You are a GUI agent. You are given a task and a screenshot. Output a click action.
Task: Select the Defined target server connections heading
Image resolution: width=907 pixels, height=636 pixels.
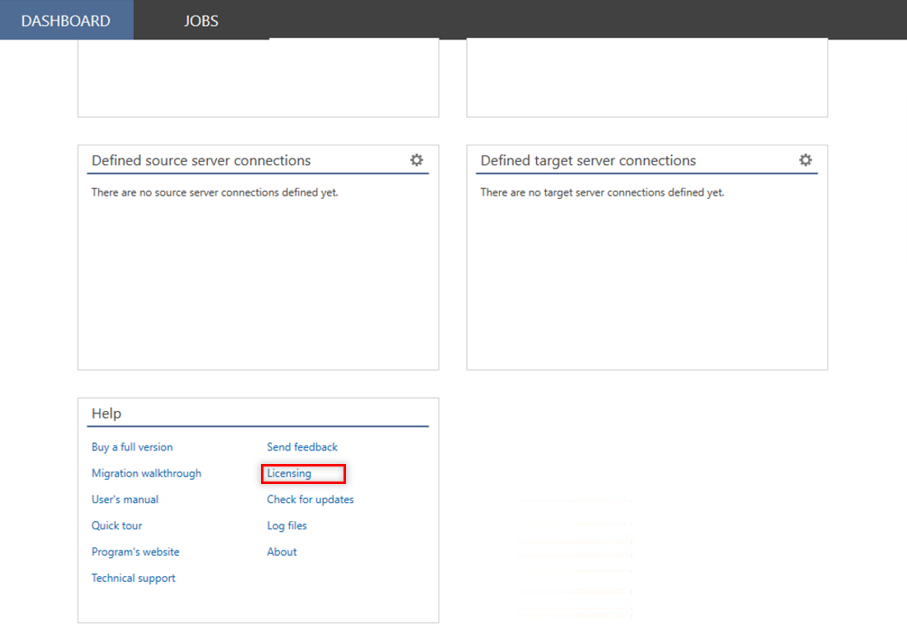coord(588,160)
